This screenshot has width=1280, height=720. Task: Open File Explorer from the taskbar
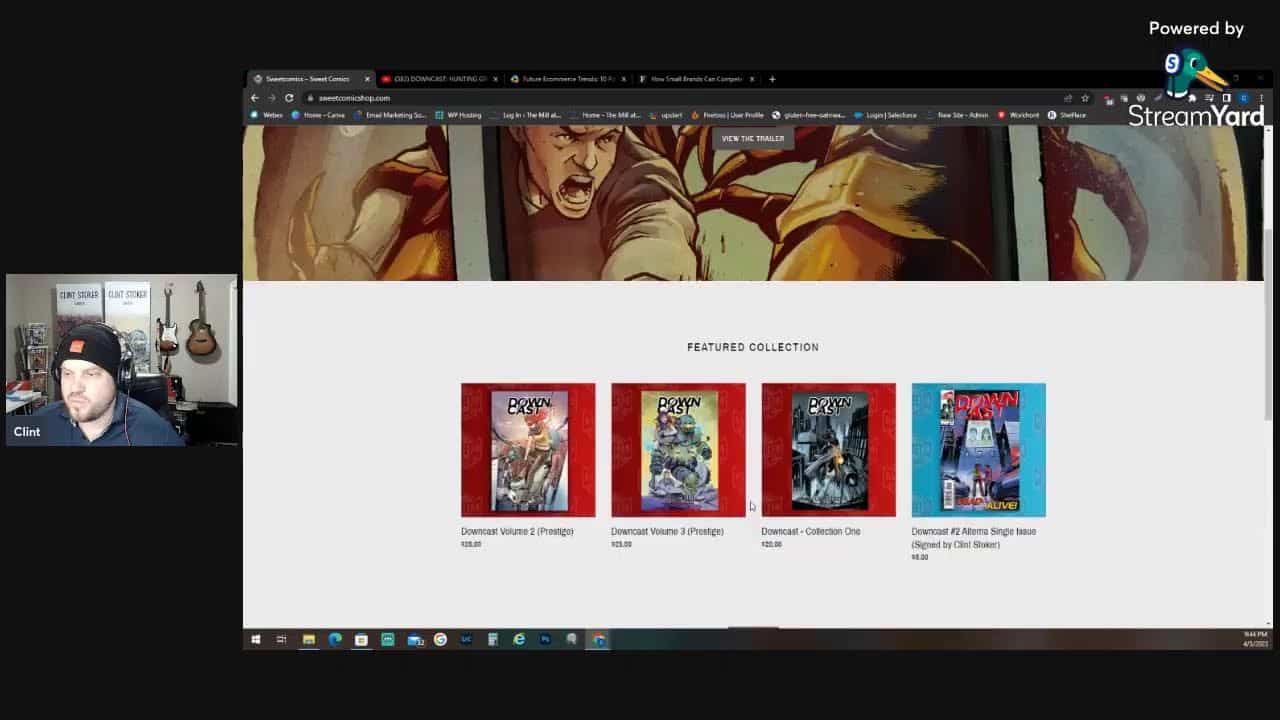[309, 640]
